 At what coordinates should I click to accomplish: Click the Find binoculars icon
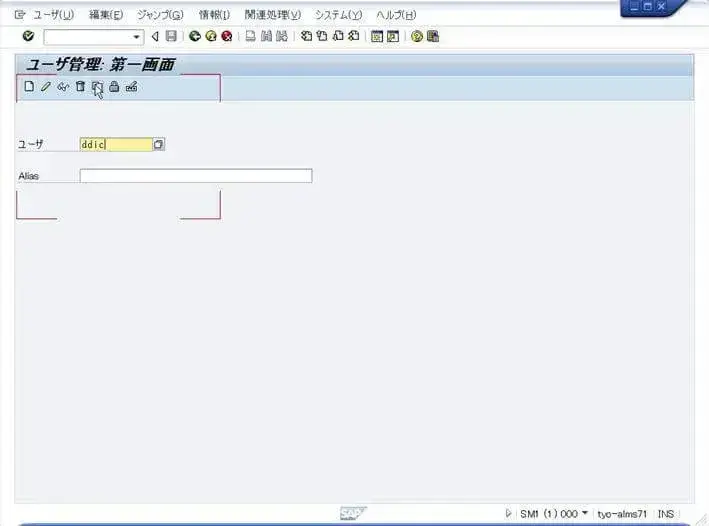tap(266, 36)
